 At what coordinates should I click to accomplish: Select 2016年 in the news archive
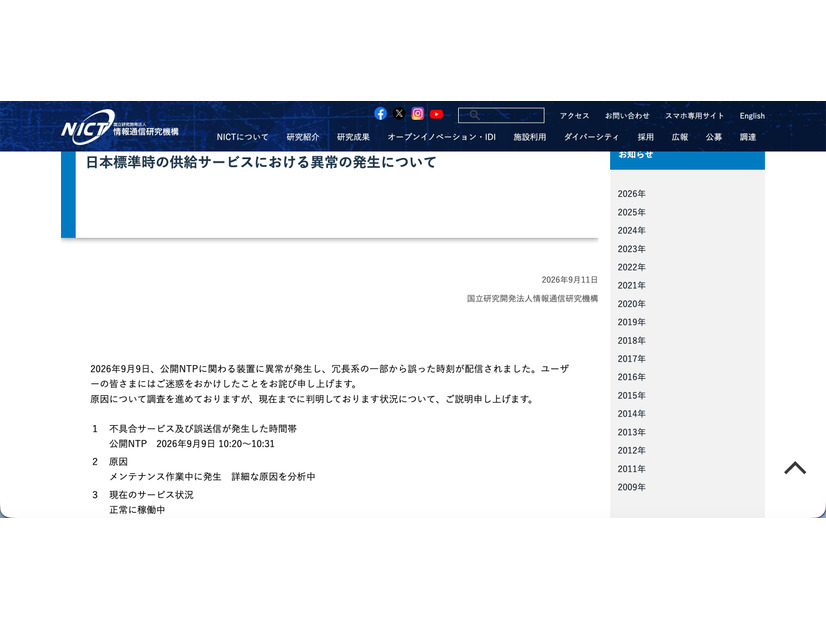tap(631, 377)
